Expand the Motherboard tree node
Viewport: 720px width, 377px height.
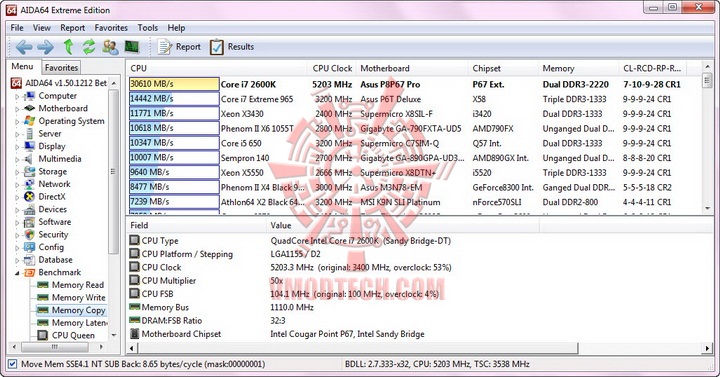[x=17, y=109]
